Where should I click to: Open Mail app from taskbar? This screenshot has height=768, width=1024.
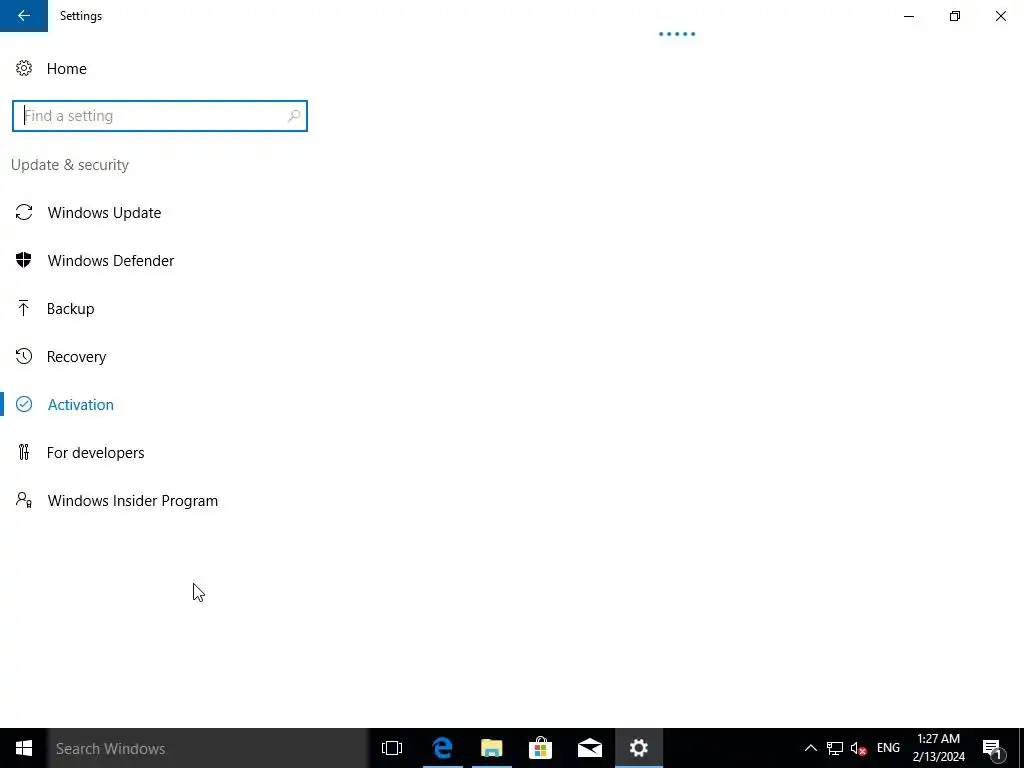pos(590,748)
